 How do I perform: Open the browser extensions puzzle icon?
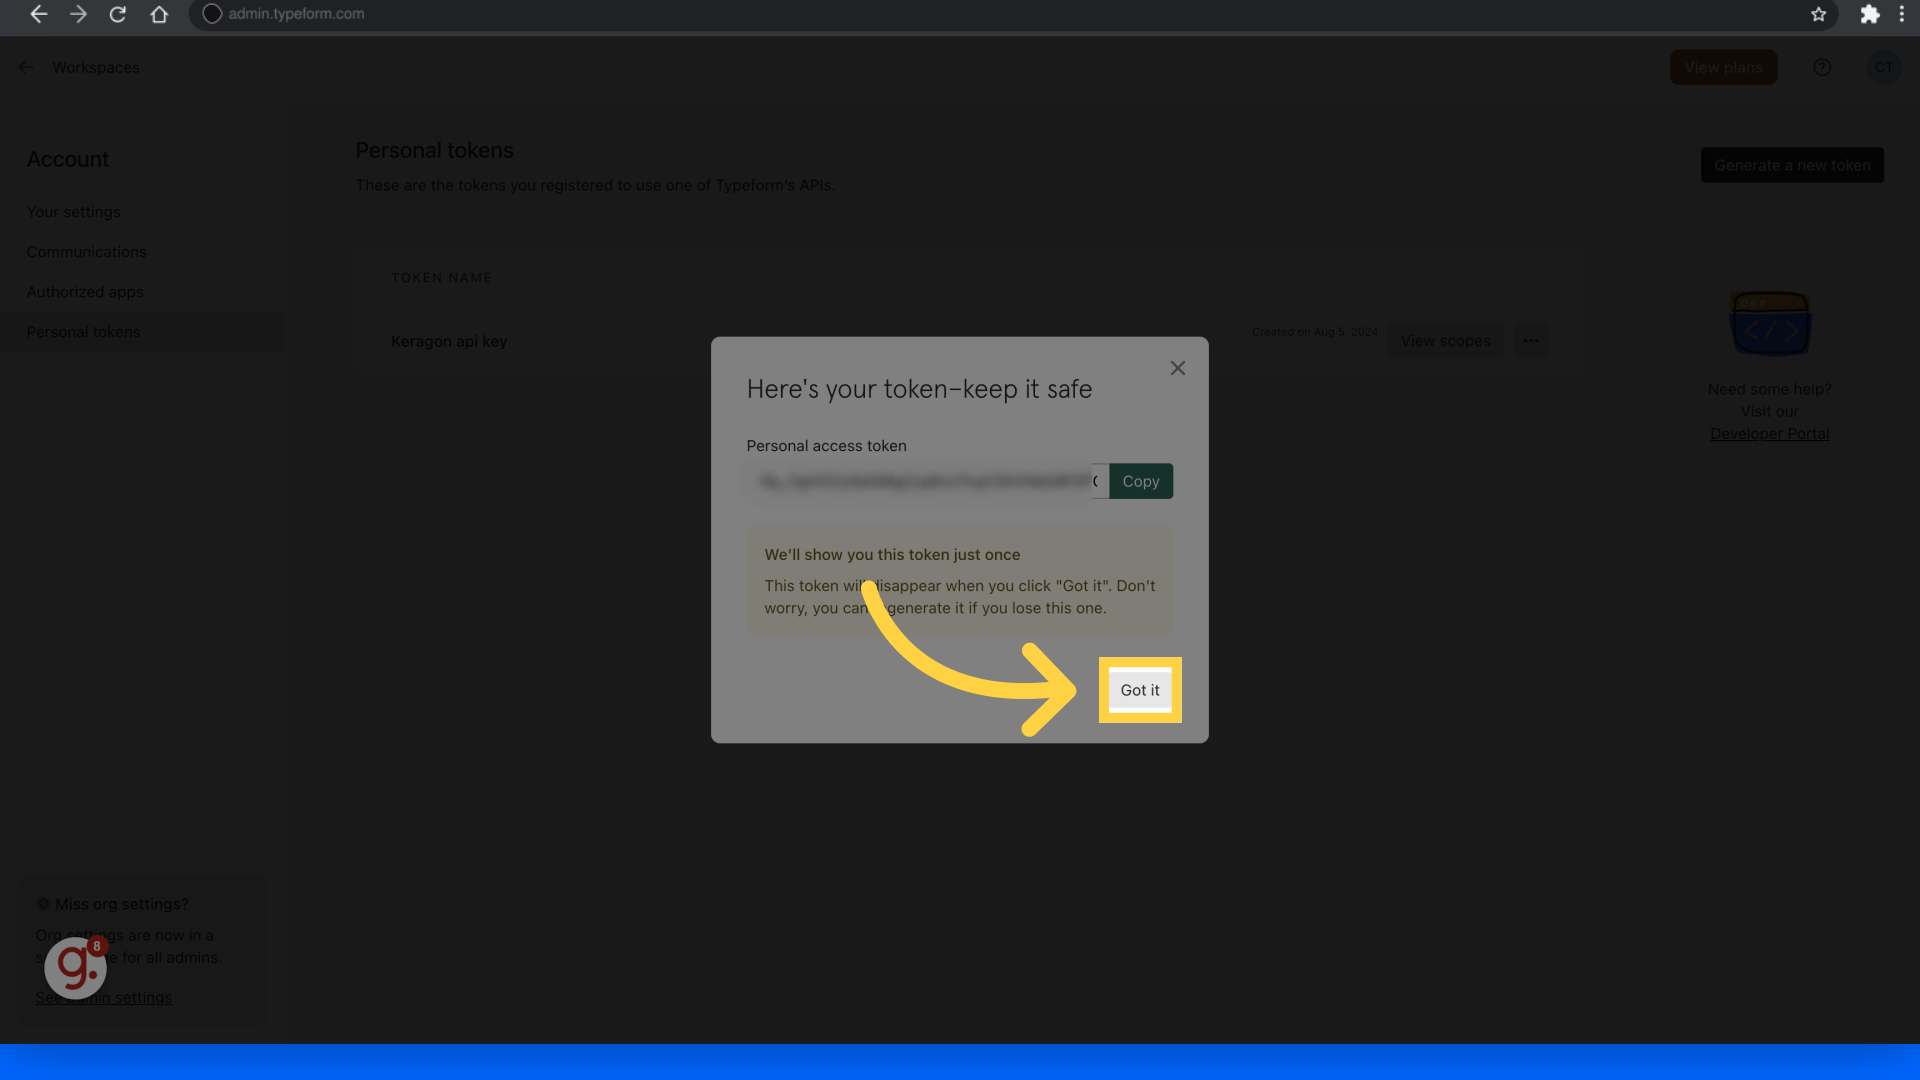pyautogui.click(x=1869, y=14)
